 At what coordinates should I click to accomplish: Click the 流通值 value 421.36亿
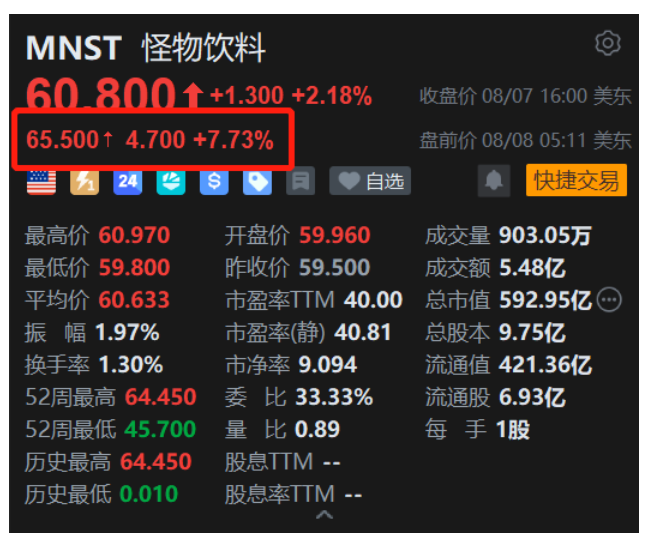tap(545, 365)
